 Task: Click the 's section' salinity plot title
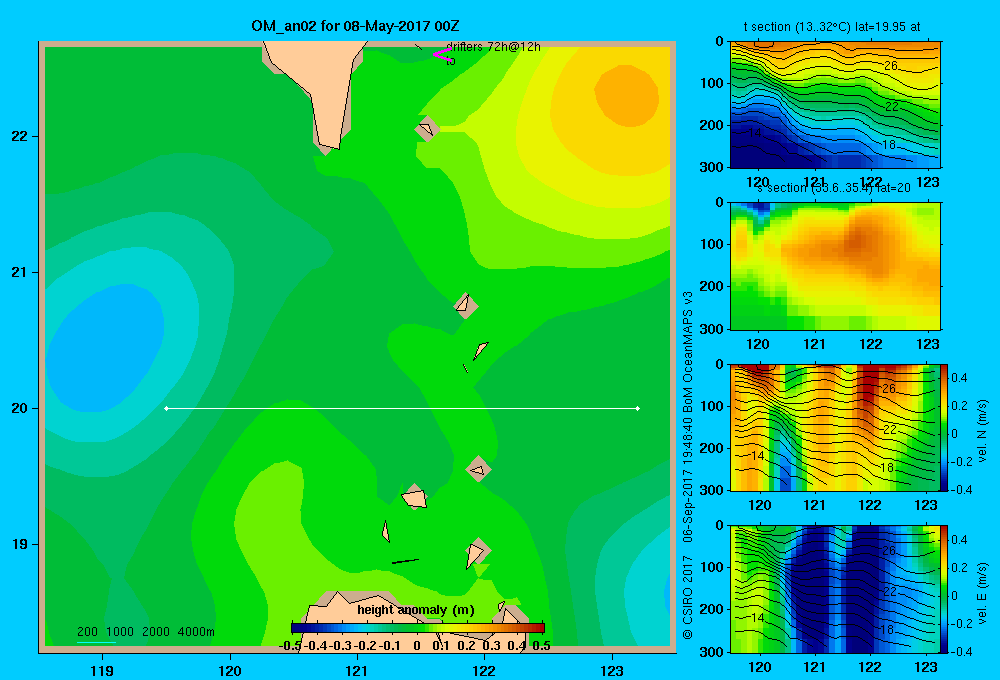point(834,188)
